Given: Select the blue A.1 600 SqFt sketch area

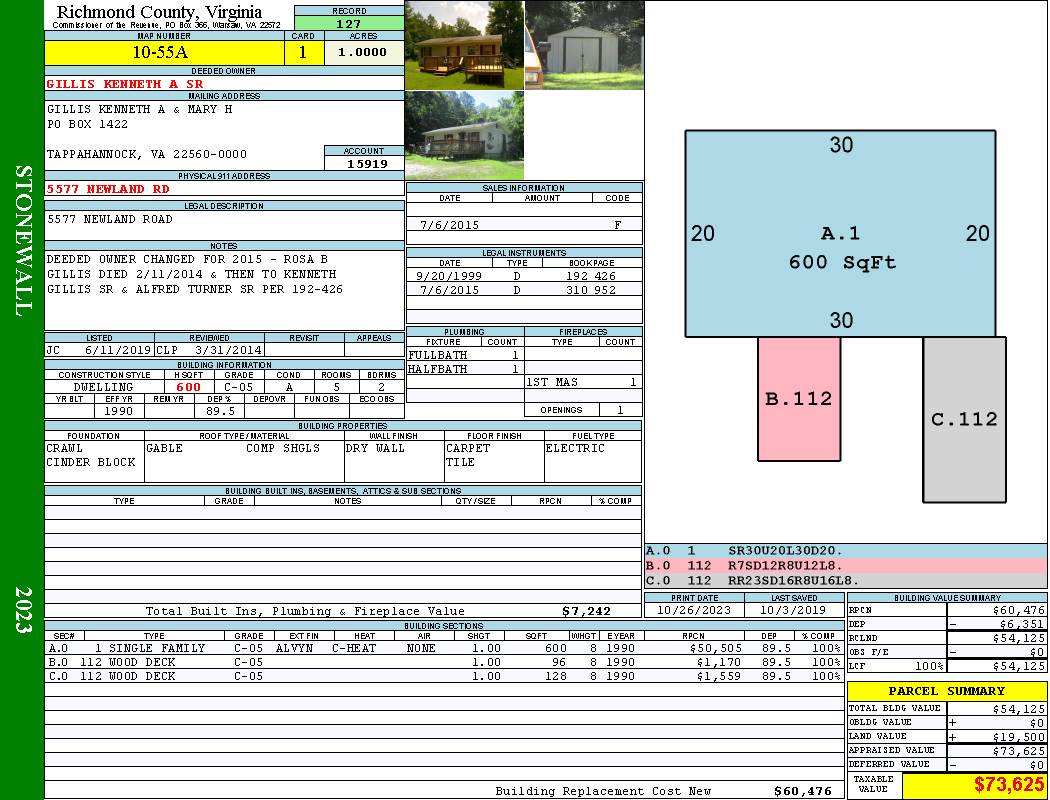Looking at the screenshot, I should coord(840,234).
